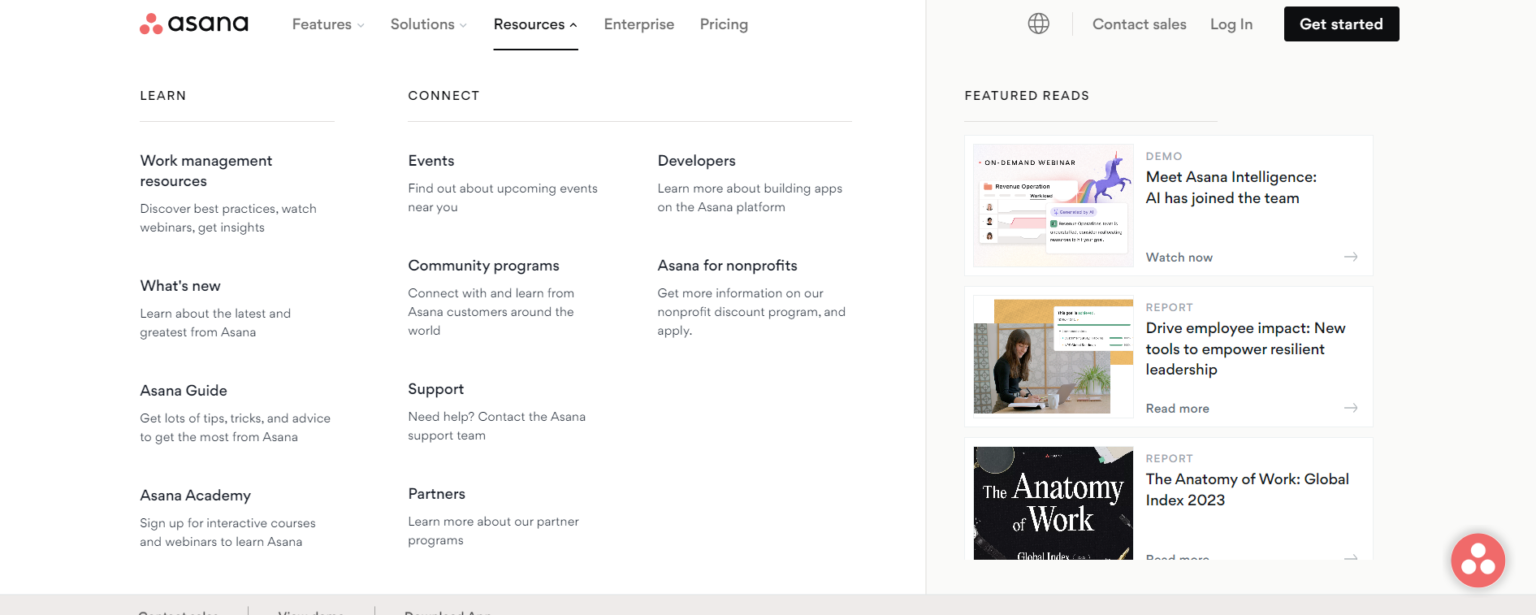
Task: Click the on-demand webinar thumbnail
Action: point(1052,205)
